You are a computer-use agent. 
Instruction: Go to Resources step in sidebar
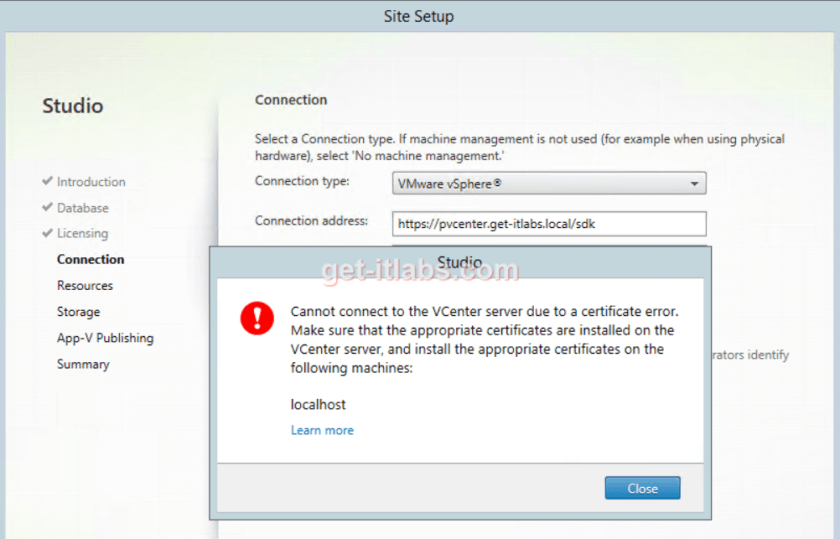click(x=85, y=286)
